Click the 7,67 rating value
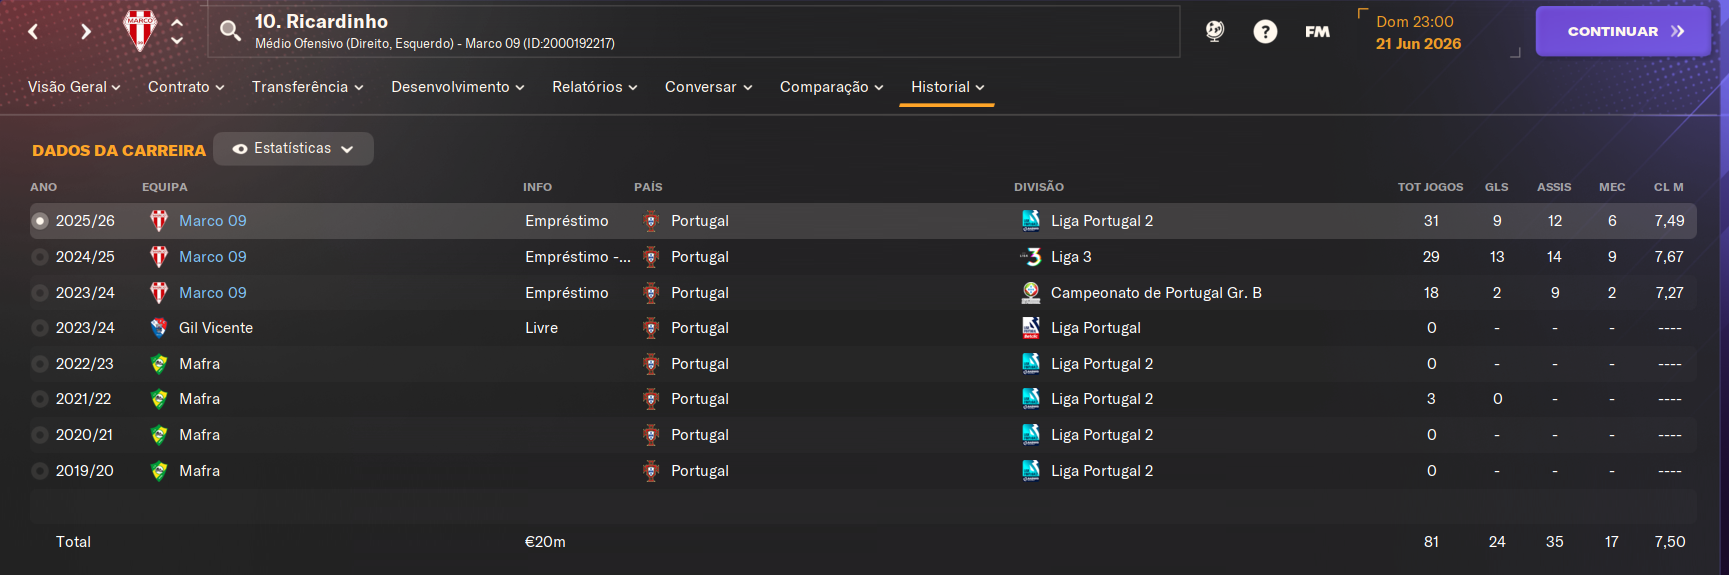Screen dimensions: 1729x575 pyautogui.click(x=1669, y=257)
